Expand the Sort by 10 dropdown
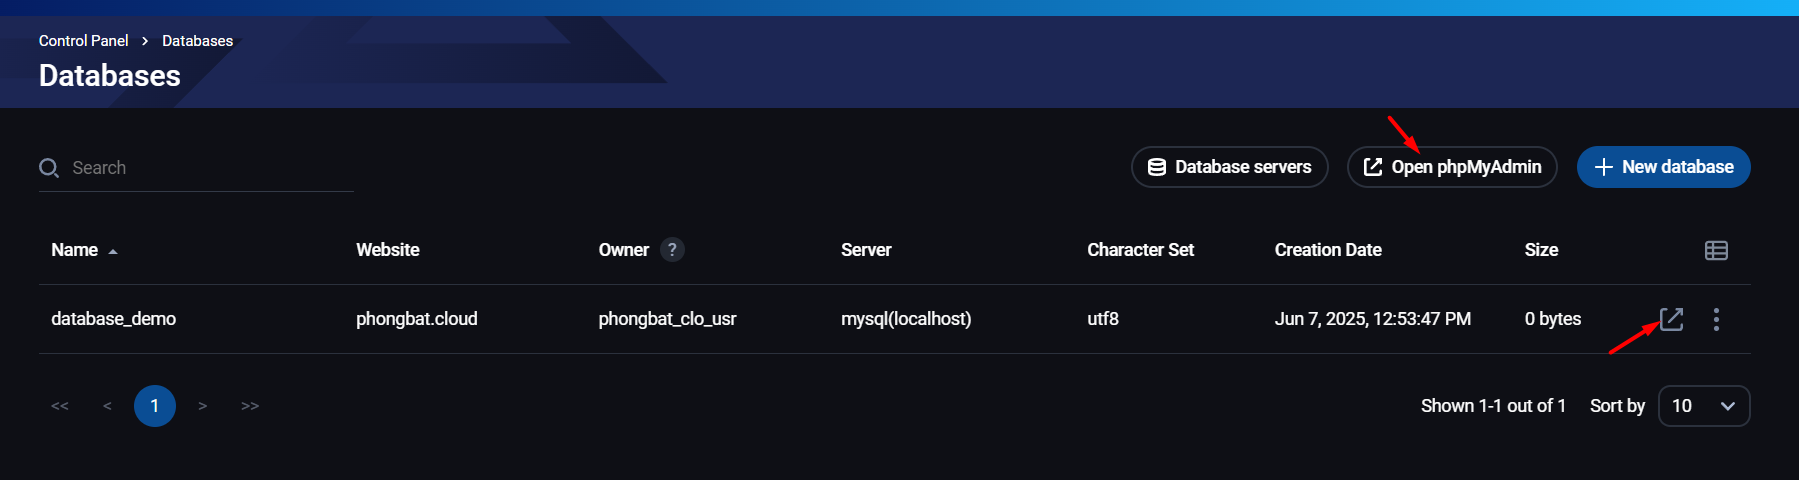The image size is (1799, 480). tap(1703, 406)
